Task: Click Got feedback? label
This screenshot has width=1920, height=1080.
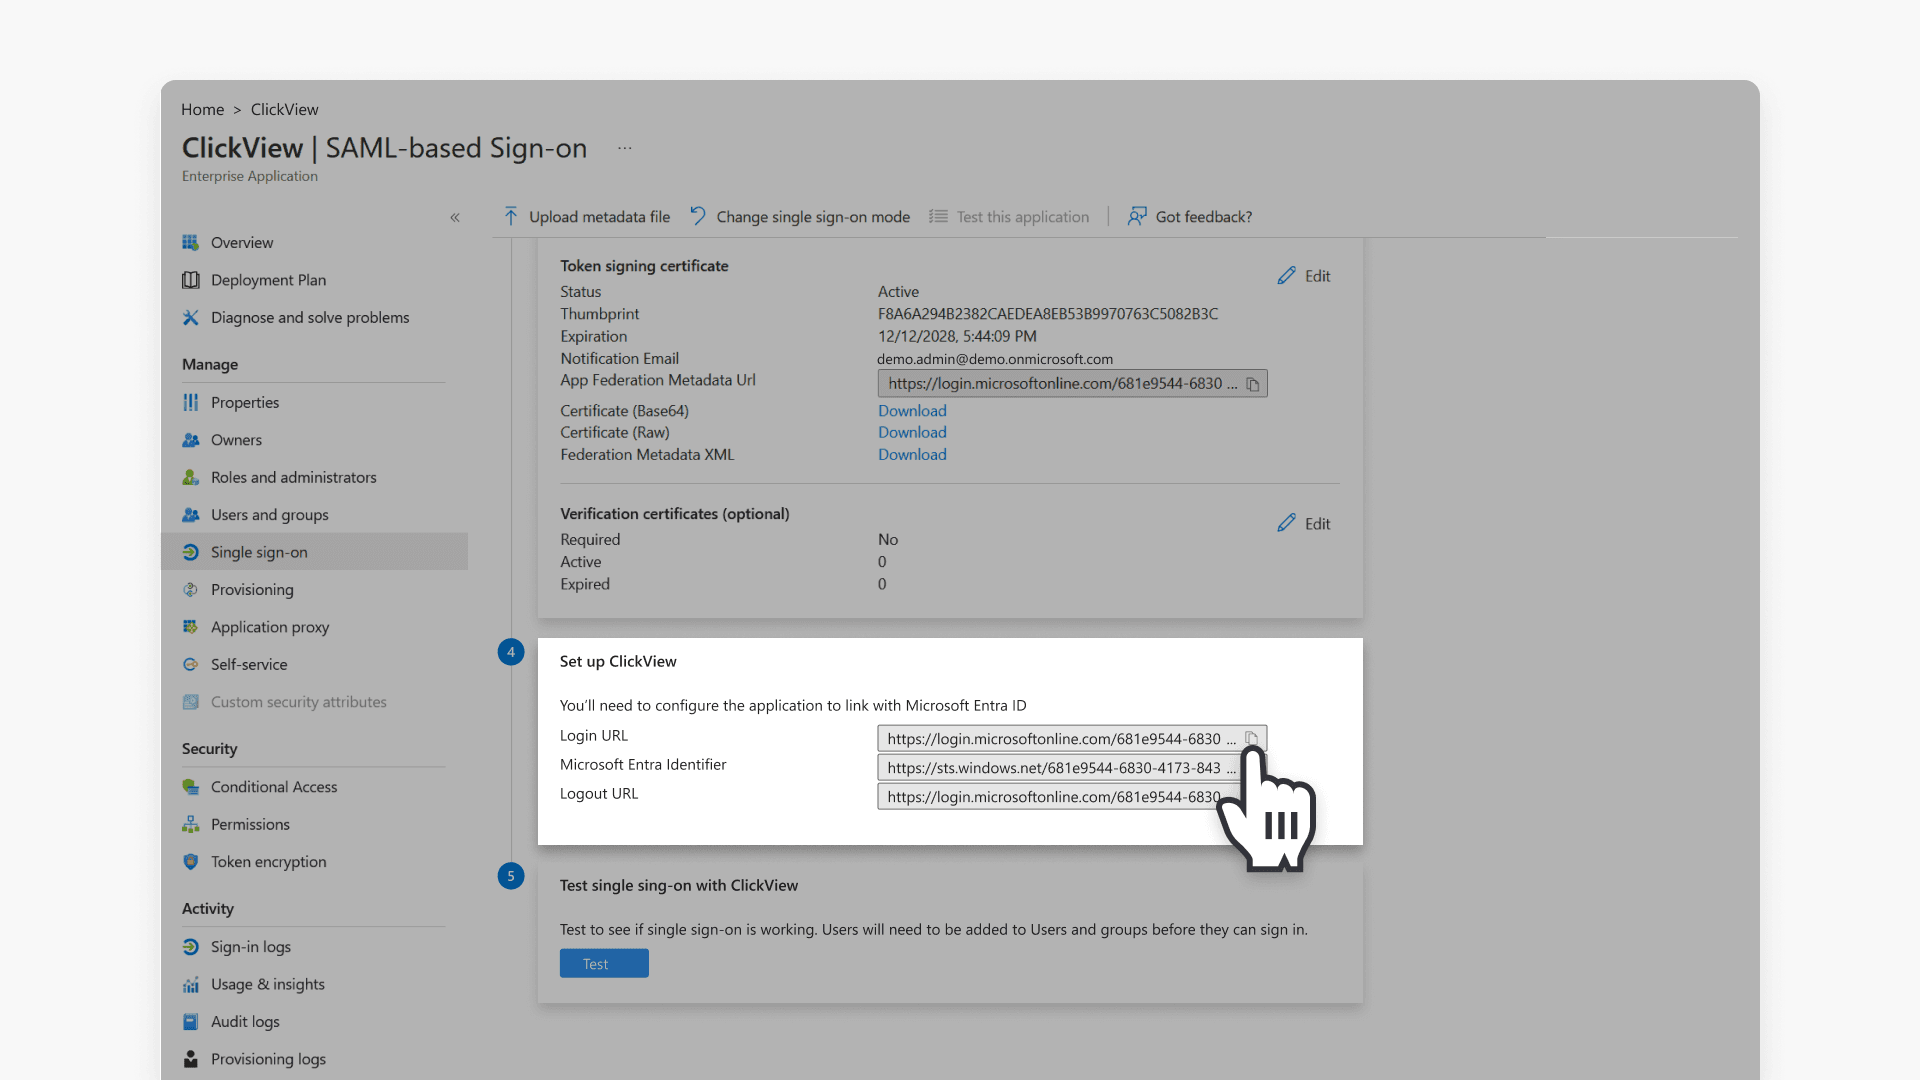Action: click(x=1204, y=217)
